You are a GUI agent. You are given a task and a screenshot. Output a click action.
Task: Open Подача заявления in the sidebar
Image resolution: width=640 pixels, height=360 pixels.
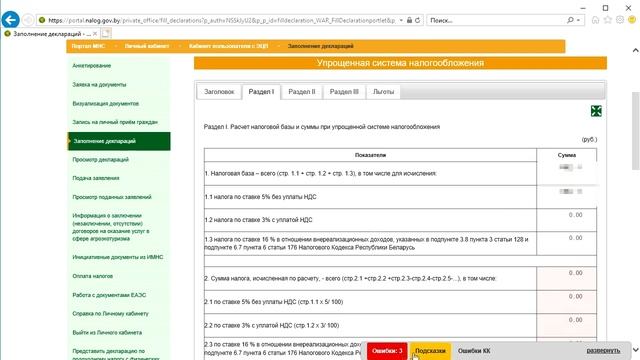(x=96, y=178)
